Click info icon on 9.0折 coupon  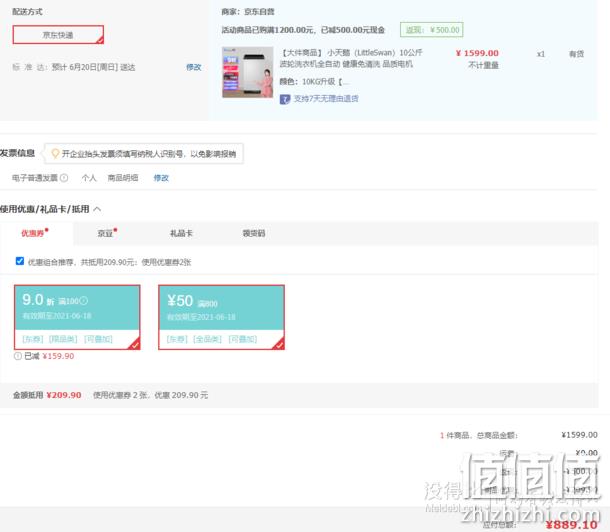pyautogui.click(x=84, y=301)
